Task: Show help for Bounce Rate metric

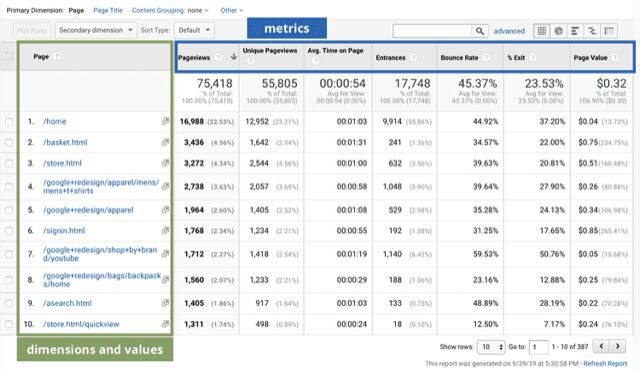Action: (486, 58)
